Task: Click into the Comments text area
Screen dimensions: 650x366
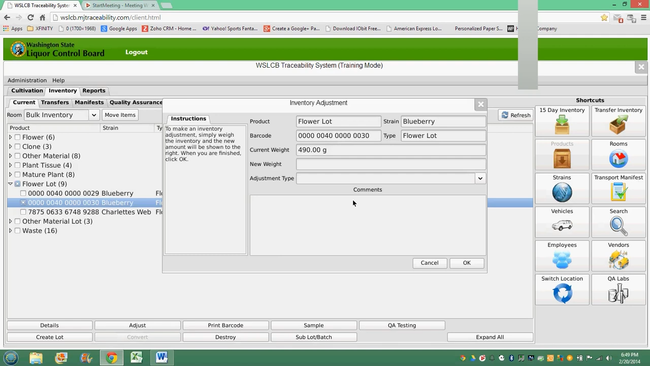Action: (x=368, y=225)
